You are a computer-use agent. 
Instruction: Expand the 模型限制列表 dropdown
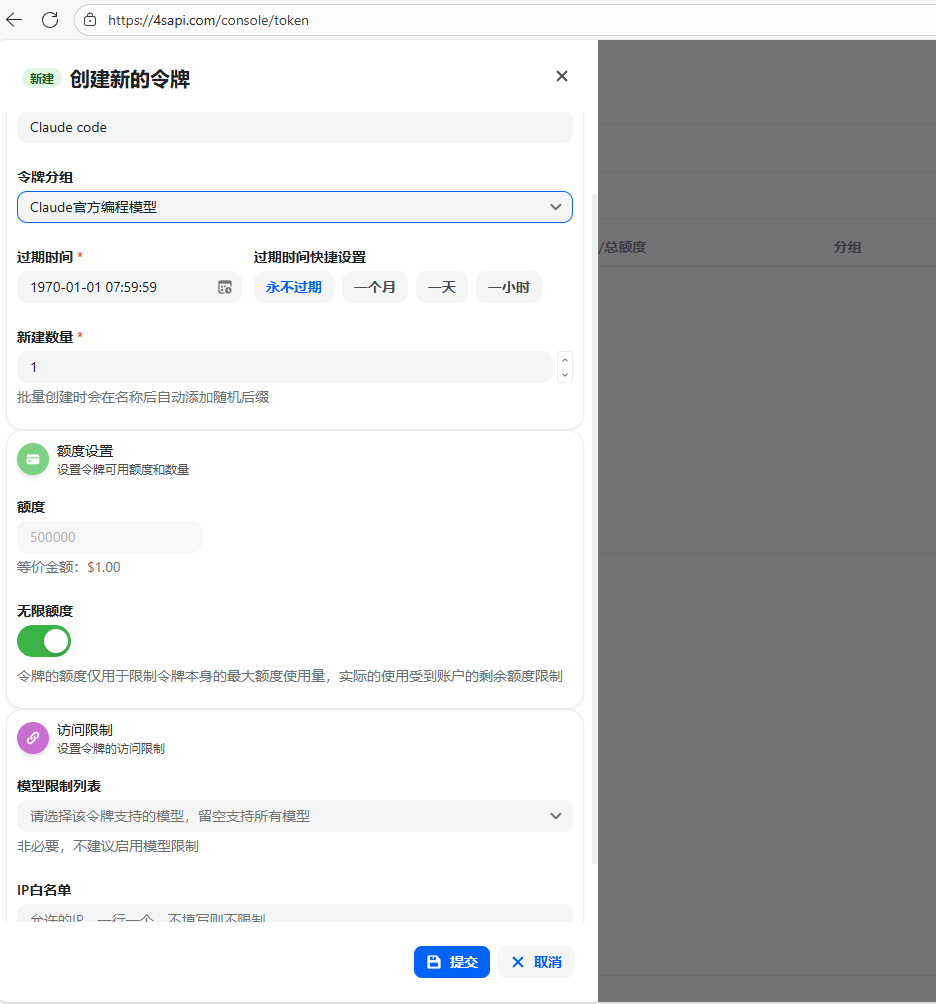295,816
